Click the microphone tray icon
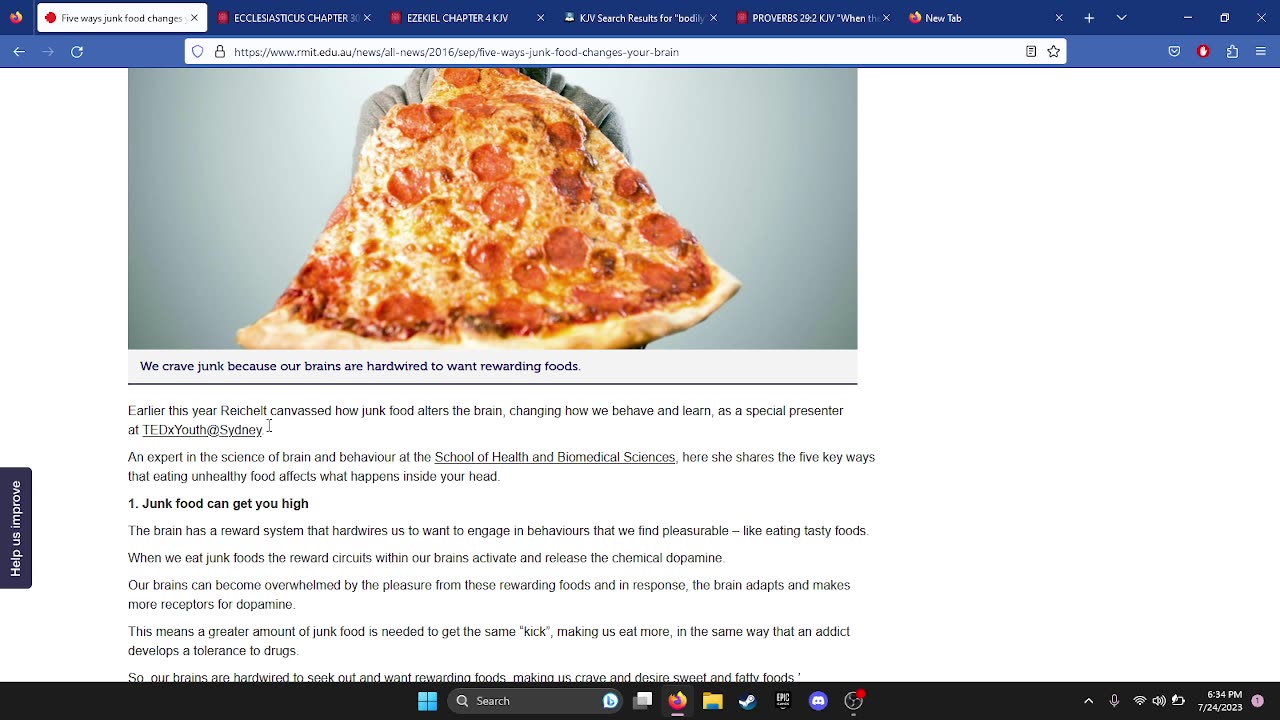The image size is (1280, 720). 1114,701
